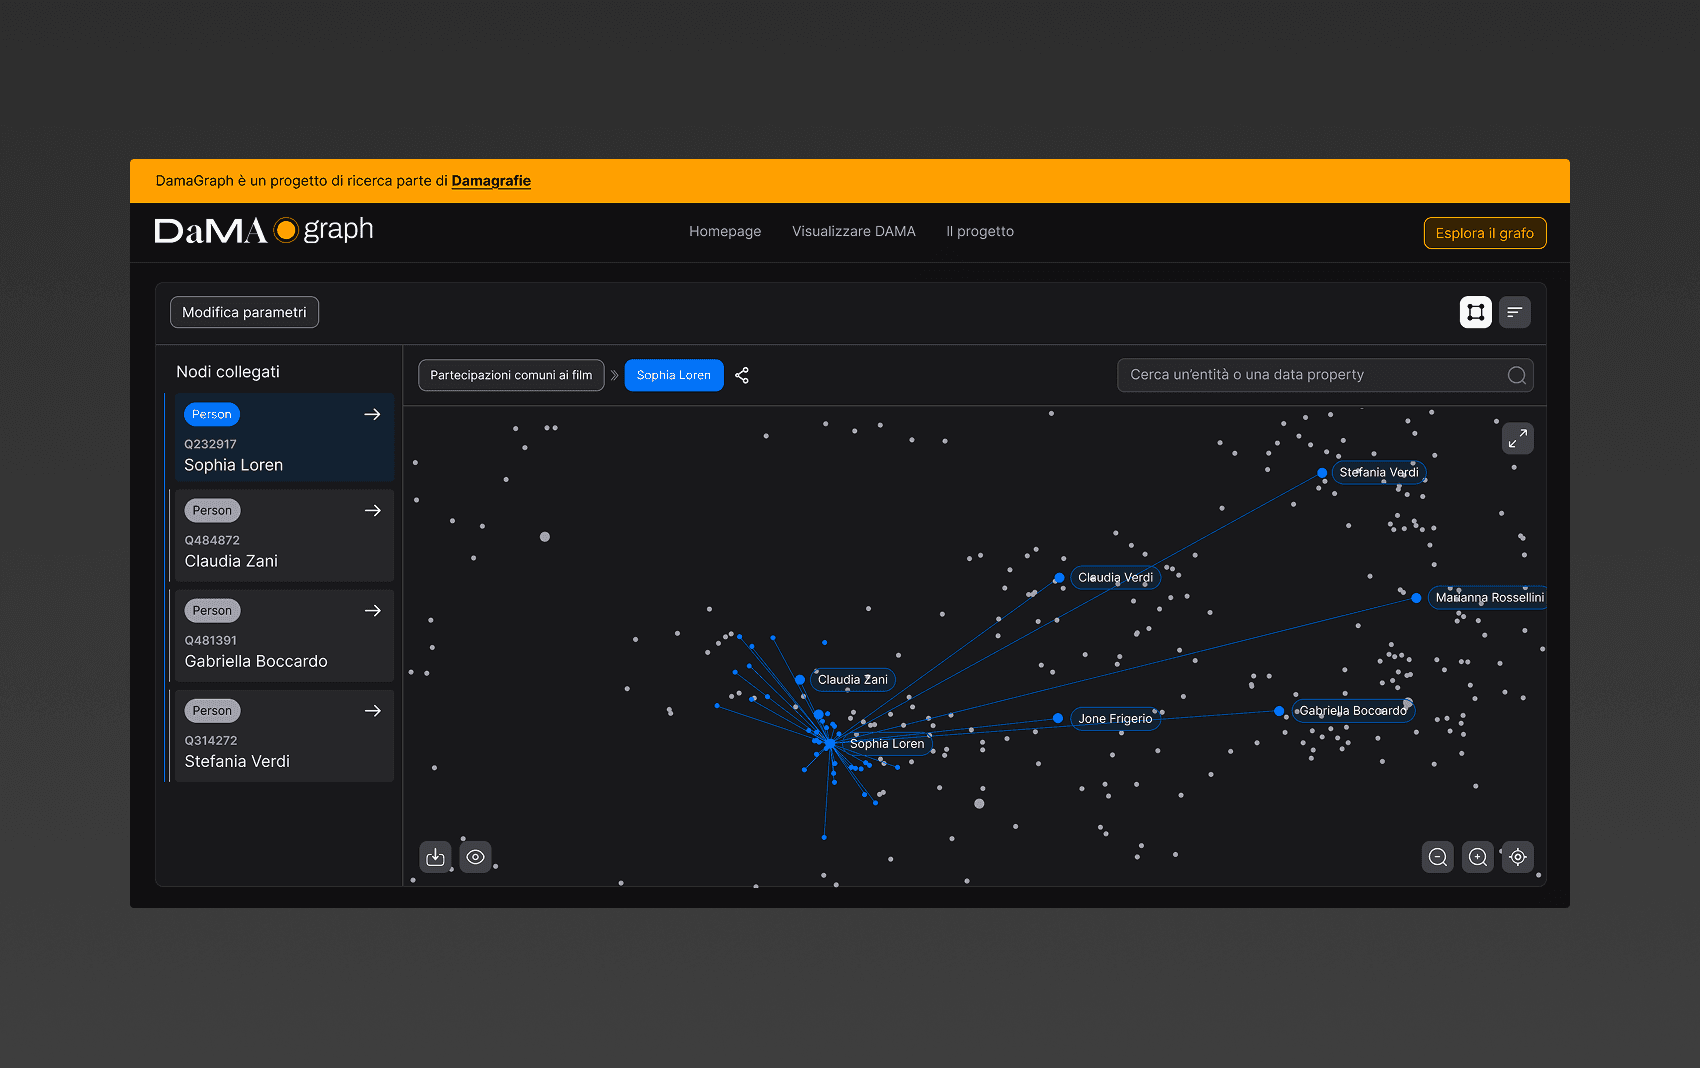Open Visualizzare DAMA menu item
Screen dimensions: 1700x1068
[854, 231]
